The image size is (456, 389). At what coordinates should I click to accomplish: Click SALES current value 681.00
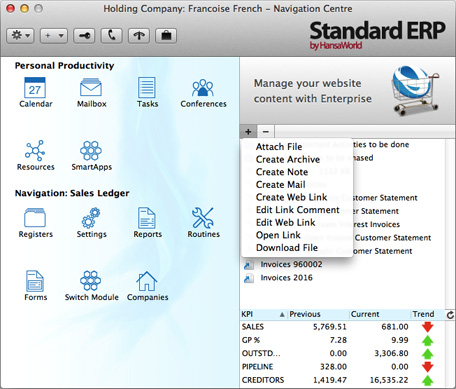pyautogui.click(x=395, y=327)
